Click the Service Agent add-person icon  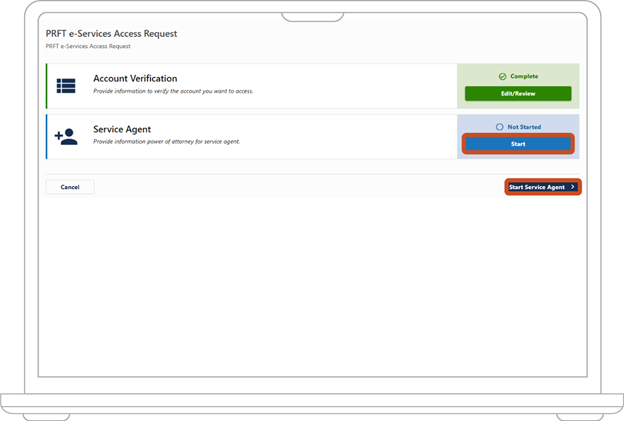tap(66, 137)
